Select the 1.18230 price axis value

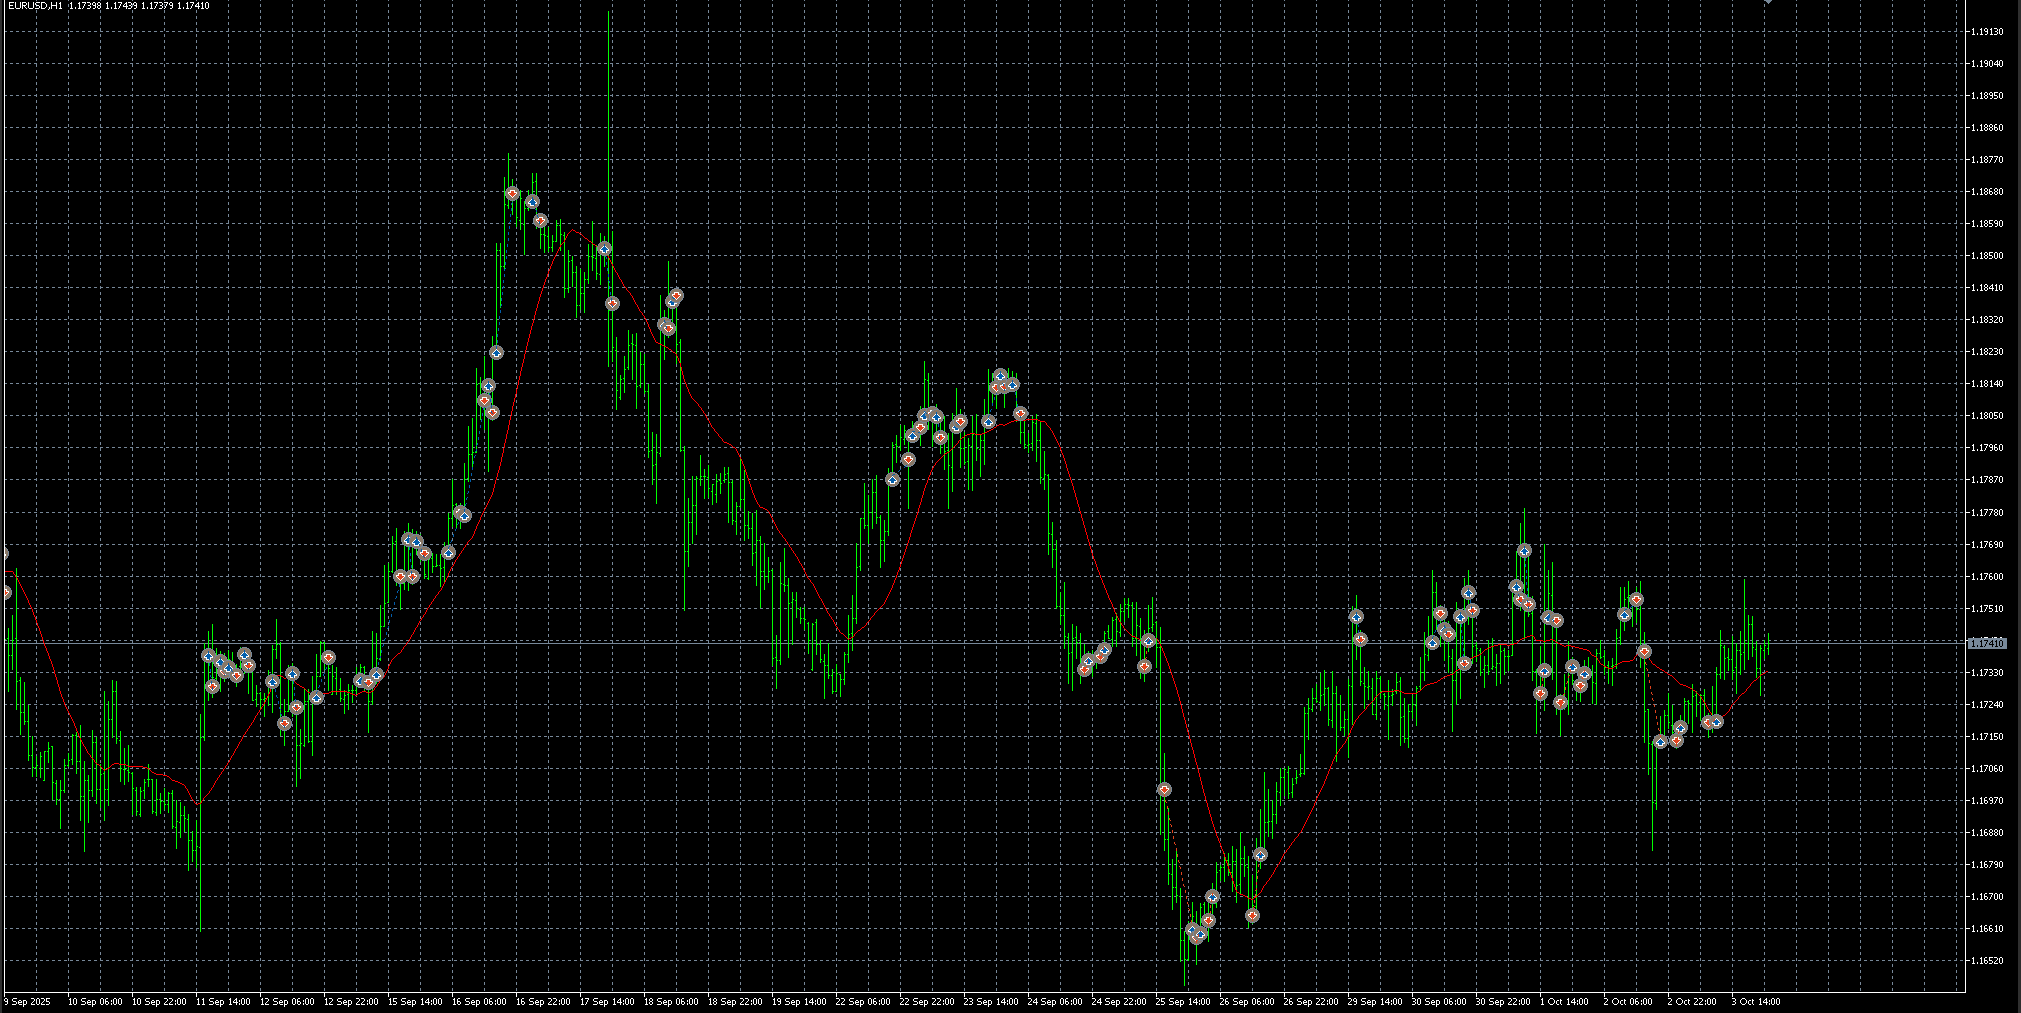1987,352
